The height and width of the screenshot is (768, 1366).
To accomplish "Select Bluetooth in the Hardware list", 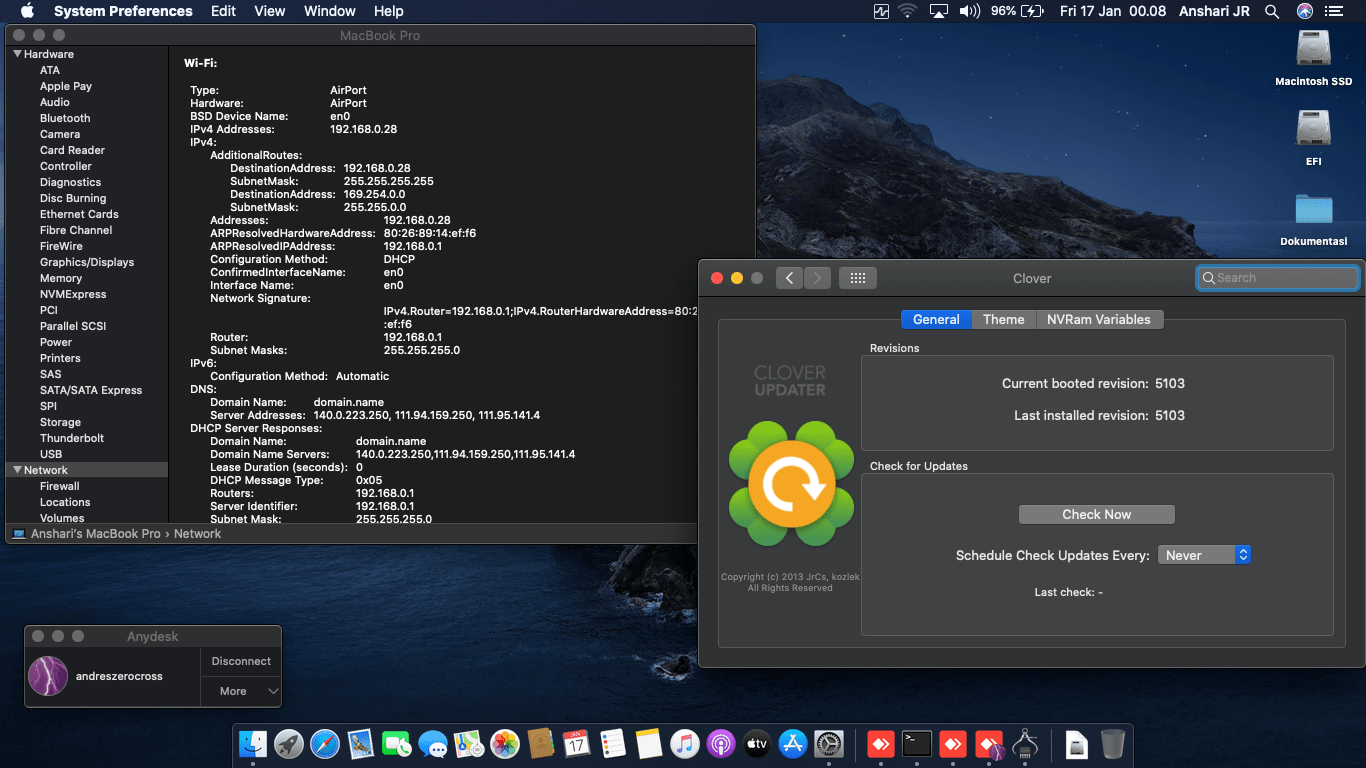I will point(65,118).
